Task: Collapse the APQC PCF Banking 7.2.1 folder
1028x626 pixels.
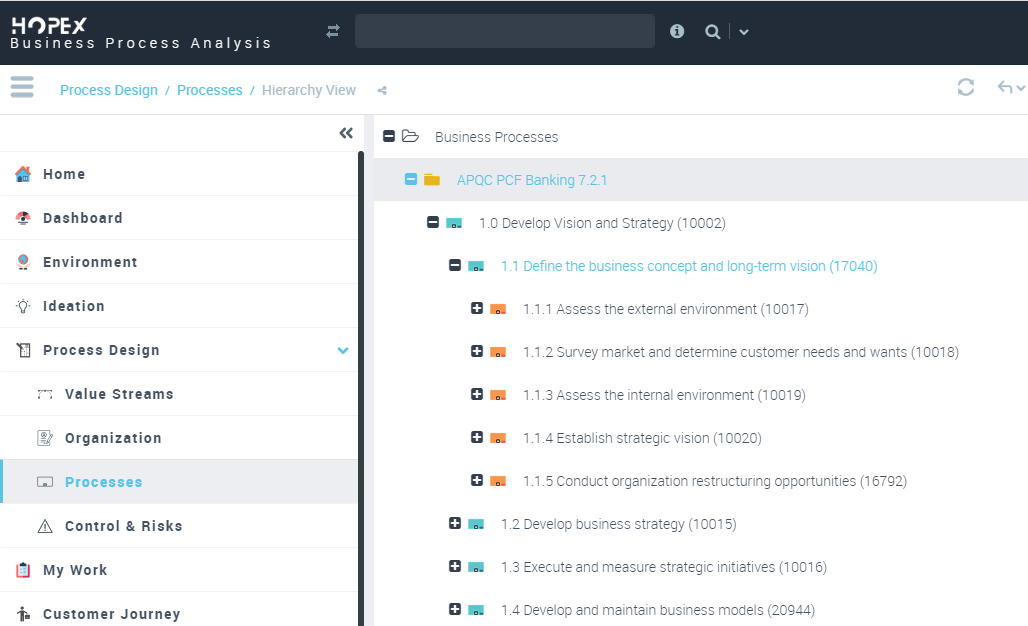Action: (x=411, y=180)
